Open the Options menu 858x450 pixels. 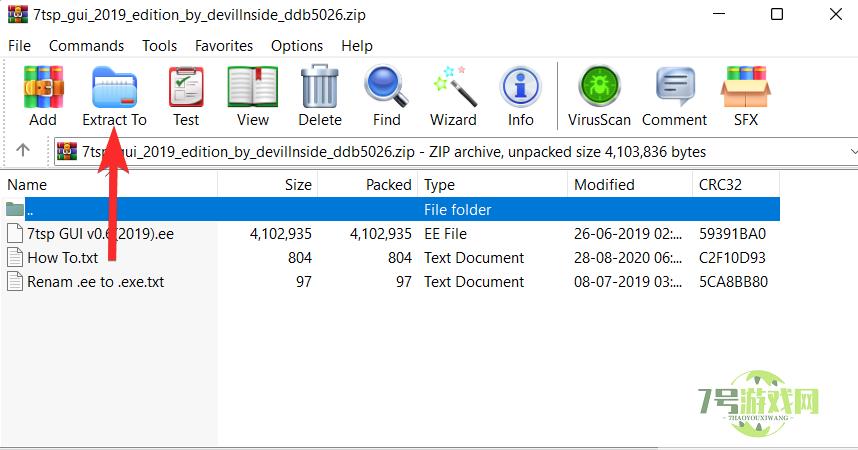(297, 45)
